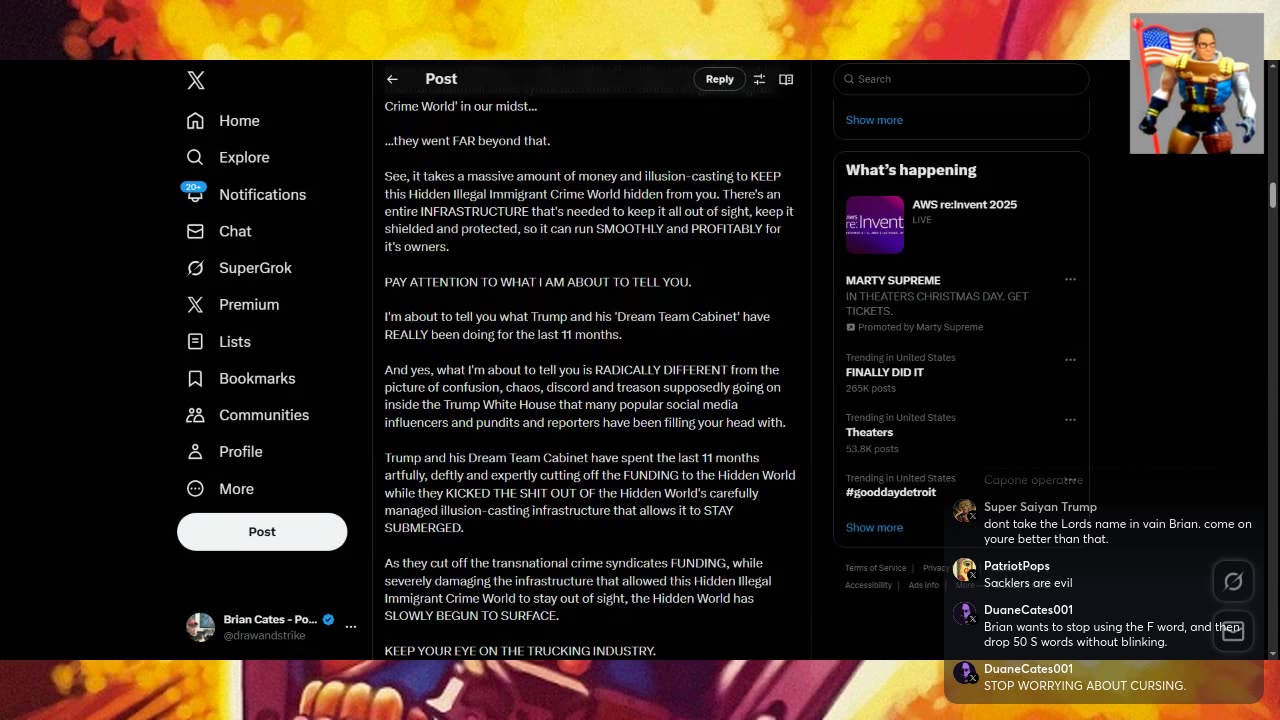Click PatriotPops chat avatar
Screen dimensions: 1280x720
tap(965, 570)
